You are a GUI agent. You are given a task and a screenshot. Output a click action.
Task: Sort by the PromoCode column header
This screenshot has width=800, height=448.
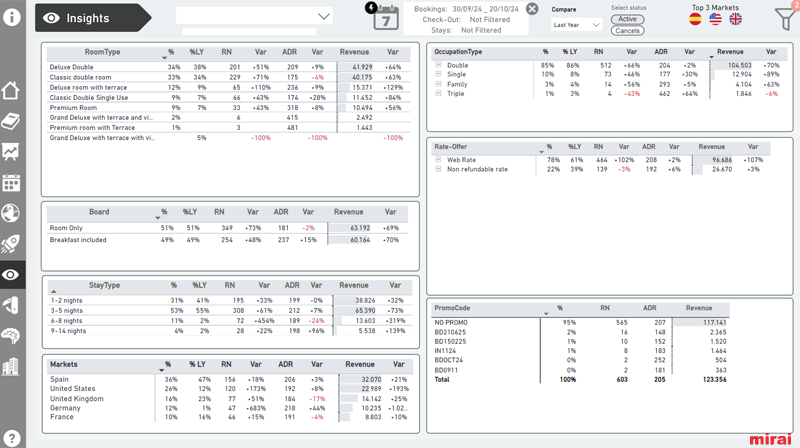pyautogui.click(x=452, y=308)
